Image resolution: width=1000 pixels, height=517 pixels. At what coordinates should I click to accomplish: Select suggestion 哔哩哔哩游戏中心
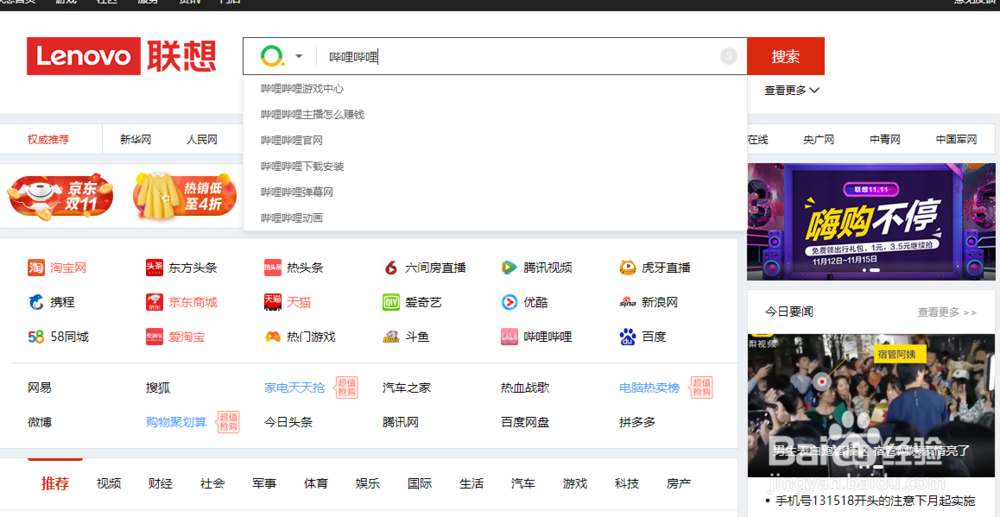[302, 89]
